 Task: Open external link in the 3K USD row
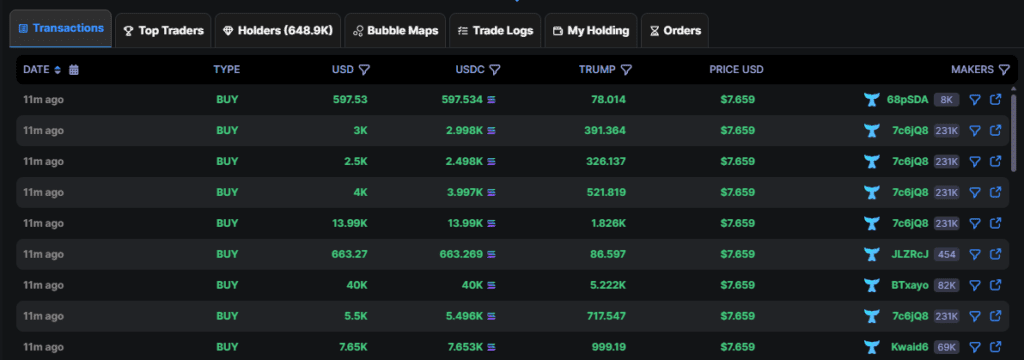pos(995,131)
